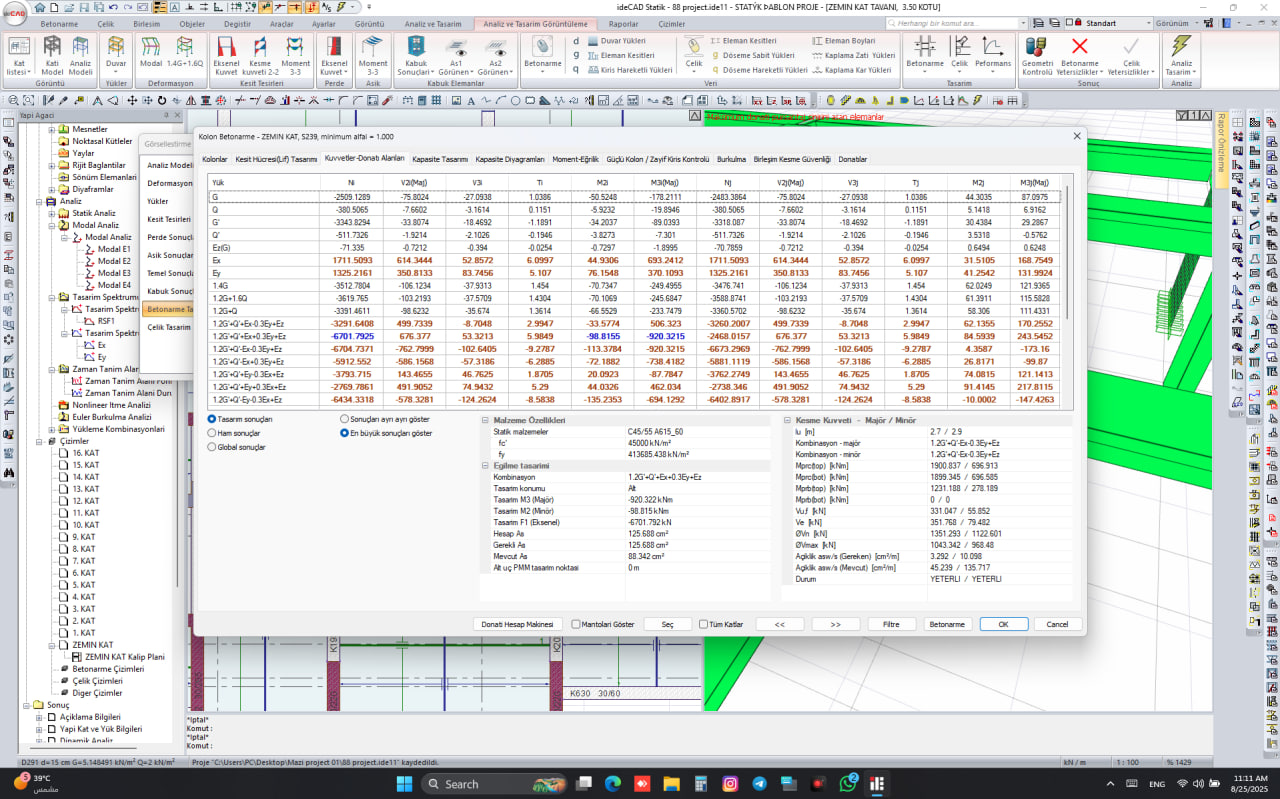This screenshot has height=799, width=1280.
Task: Show Moment 3-3 in Kesit Tesirleri
Action: point(295,56)
